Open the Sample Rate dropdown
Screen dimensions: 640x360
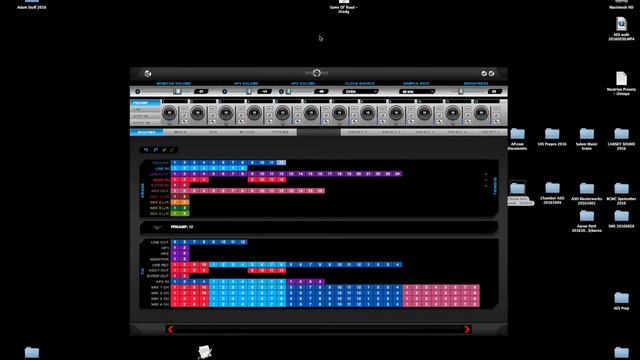(417, 91)
